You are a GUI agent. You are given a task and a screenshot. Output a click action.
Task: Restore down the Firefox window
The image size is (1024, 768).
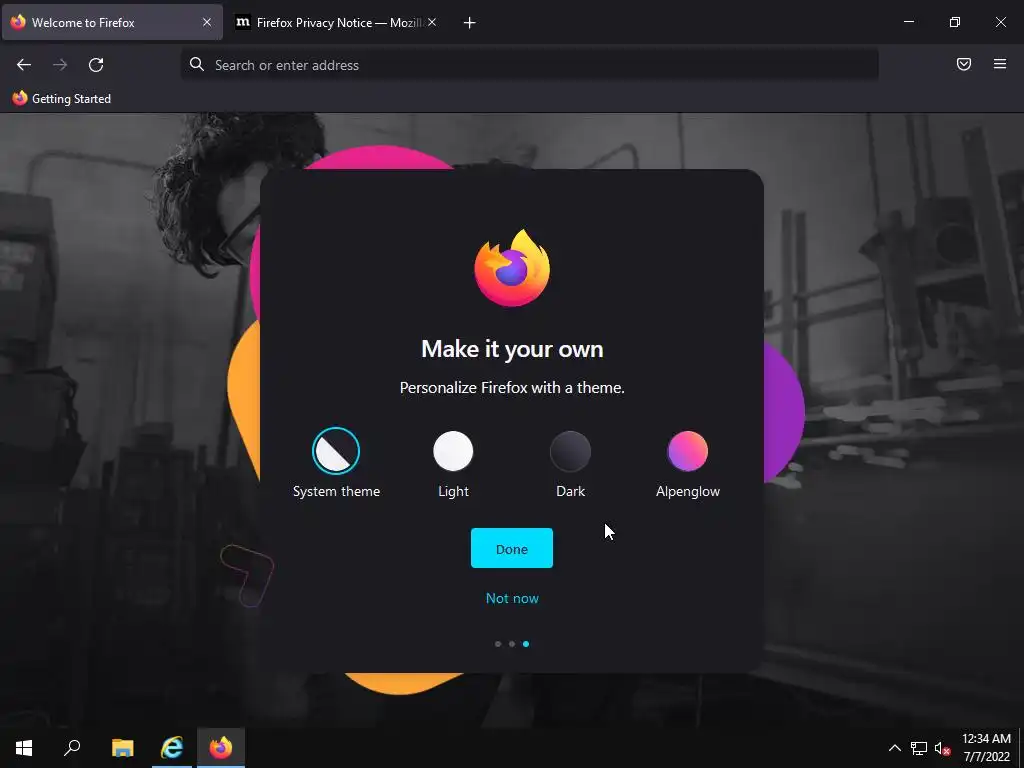(955, 22)
